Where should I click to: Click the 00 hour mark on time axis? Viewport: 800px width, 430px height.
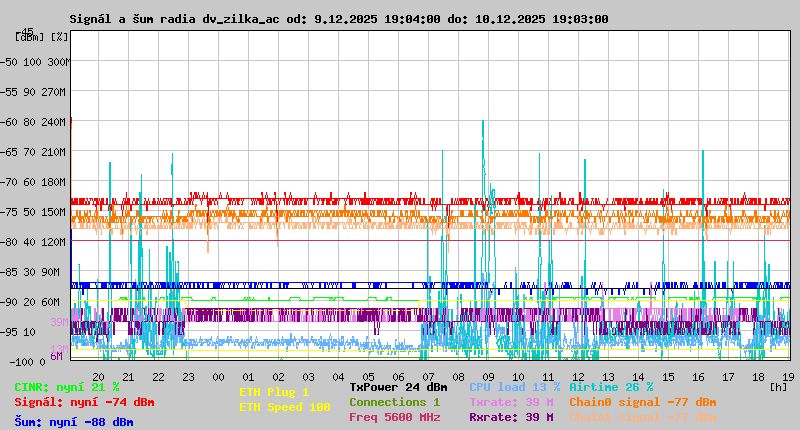point(218,376)
